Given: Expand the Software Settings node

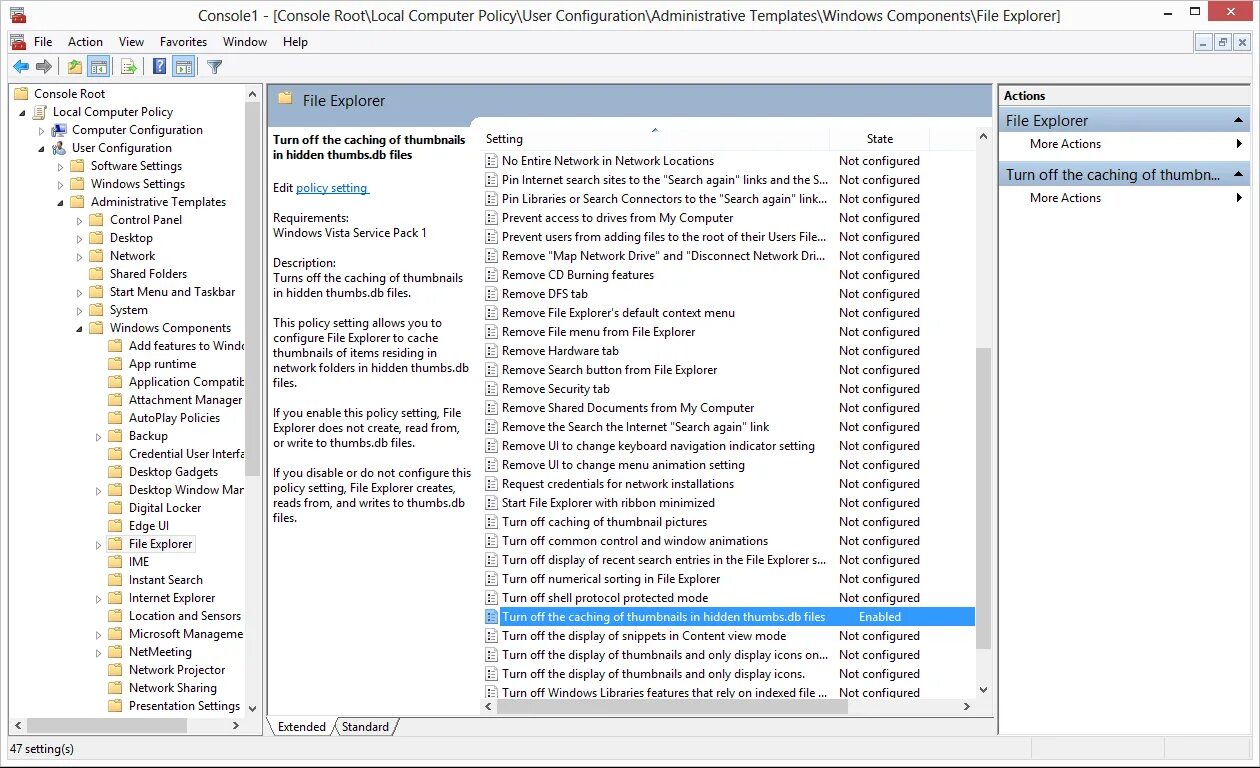Looking at the screenshot, I should click(x=61, y=167).
